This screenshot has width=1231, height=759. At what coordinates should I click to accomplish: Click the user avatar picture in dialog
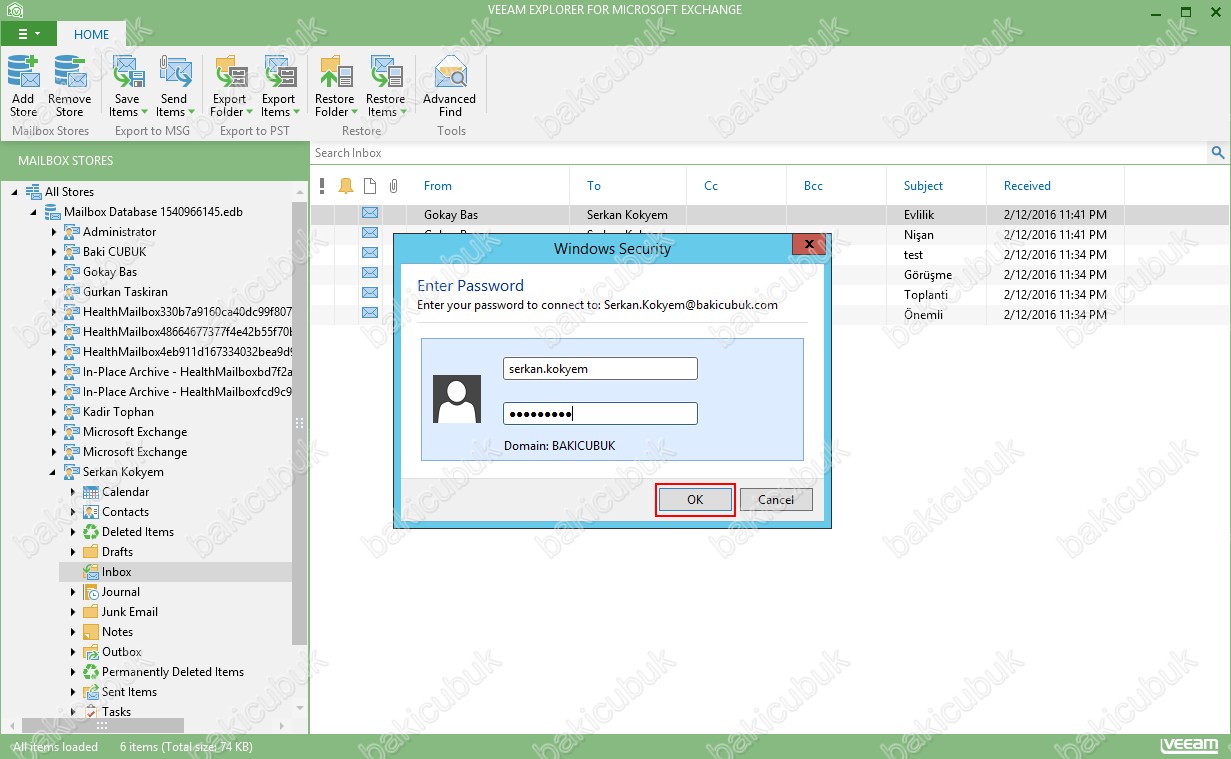(457, 399)
